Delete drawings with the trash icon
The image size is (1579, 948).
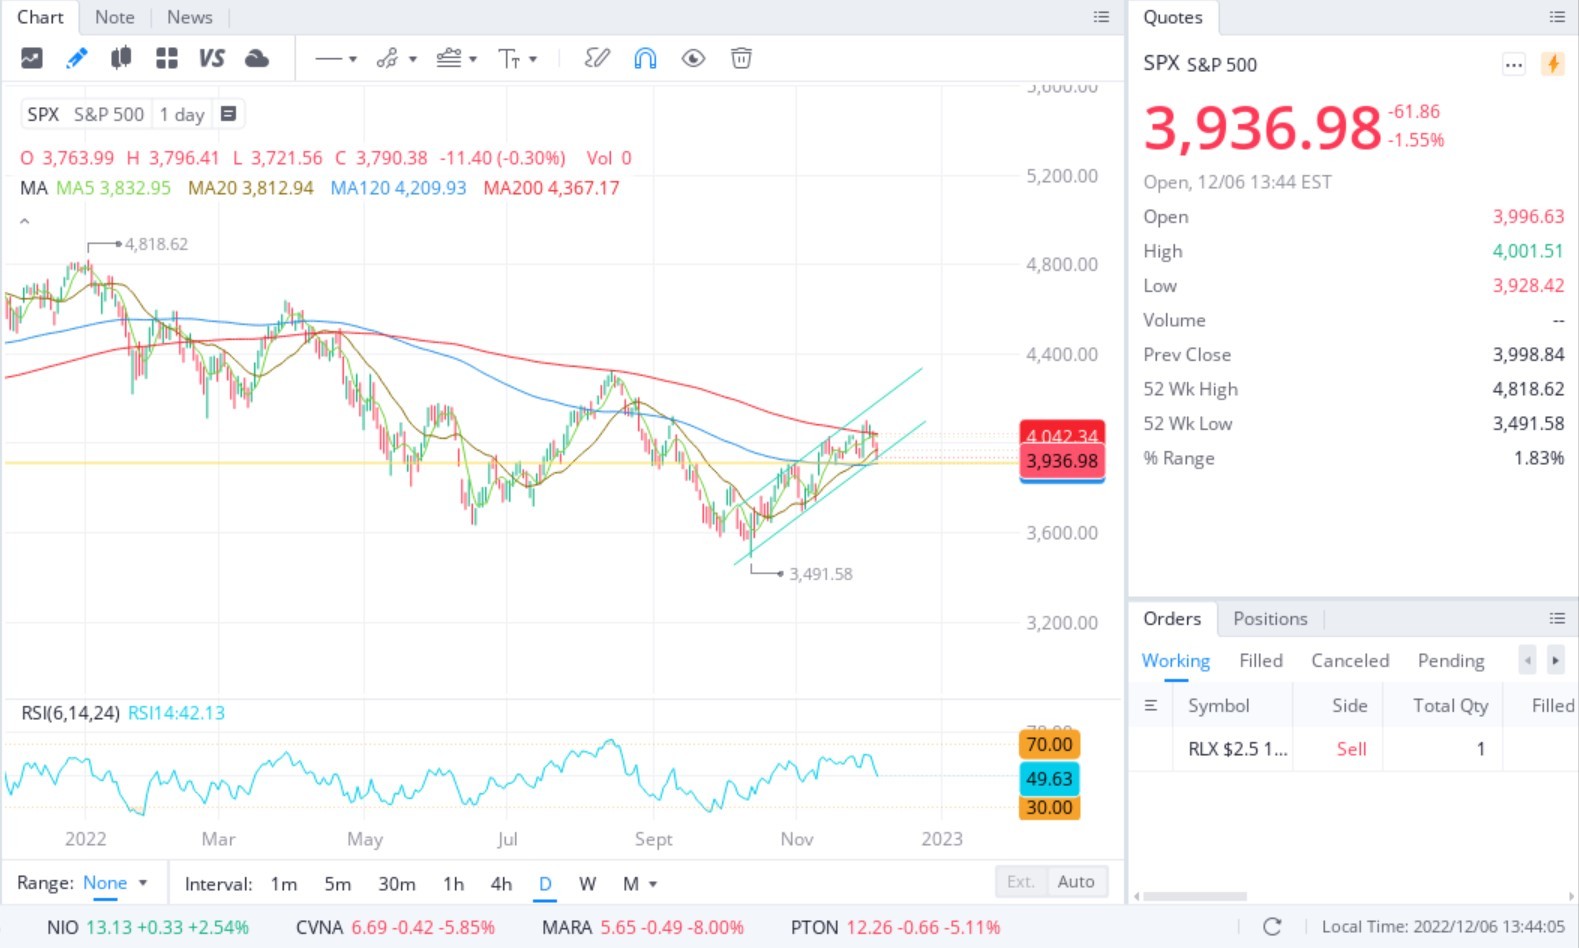(x=741, y=59)
